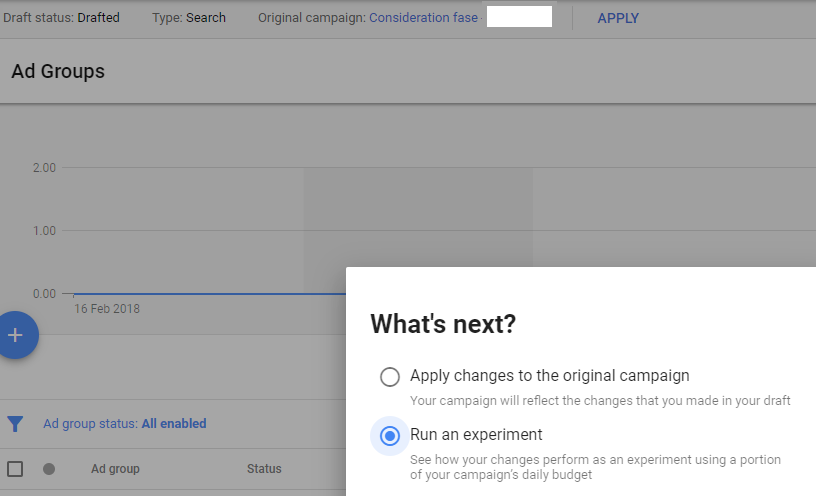Click the 'What's next?' dialog heading
Viewport: 816px width, 496px height.
point(443,324)
